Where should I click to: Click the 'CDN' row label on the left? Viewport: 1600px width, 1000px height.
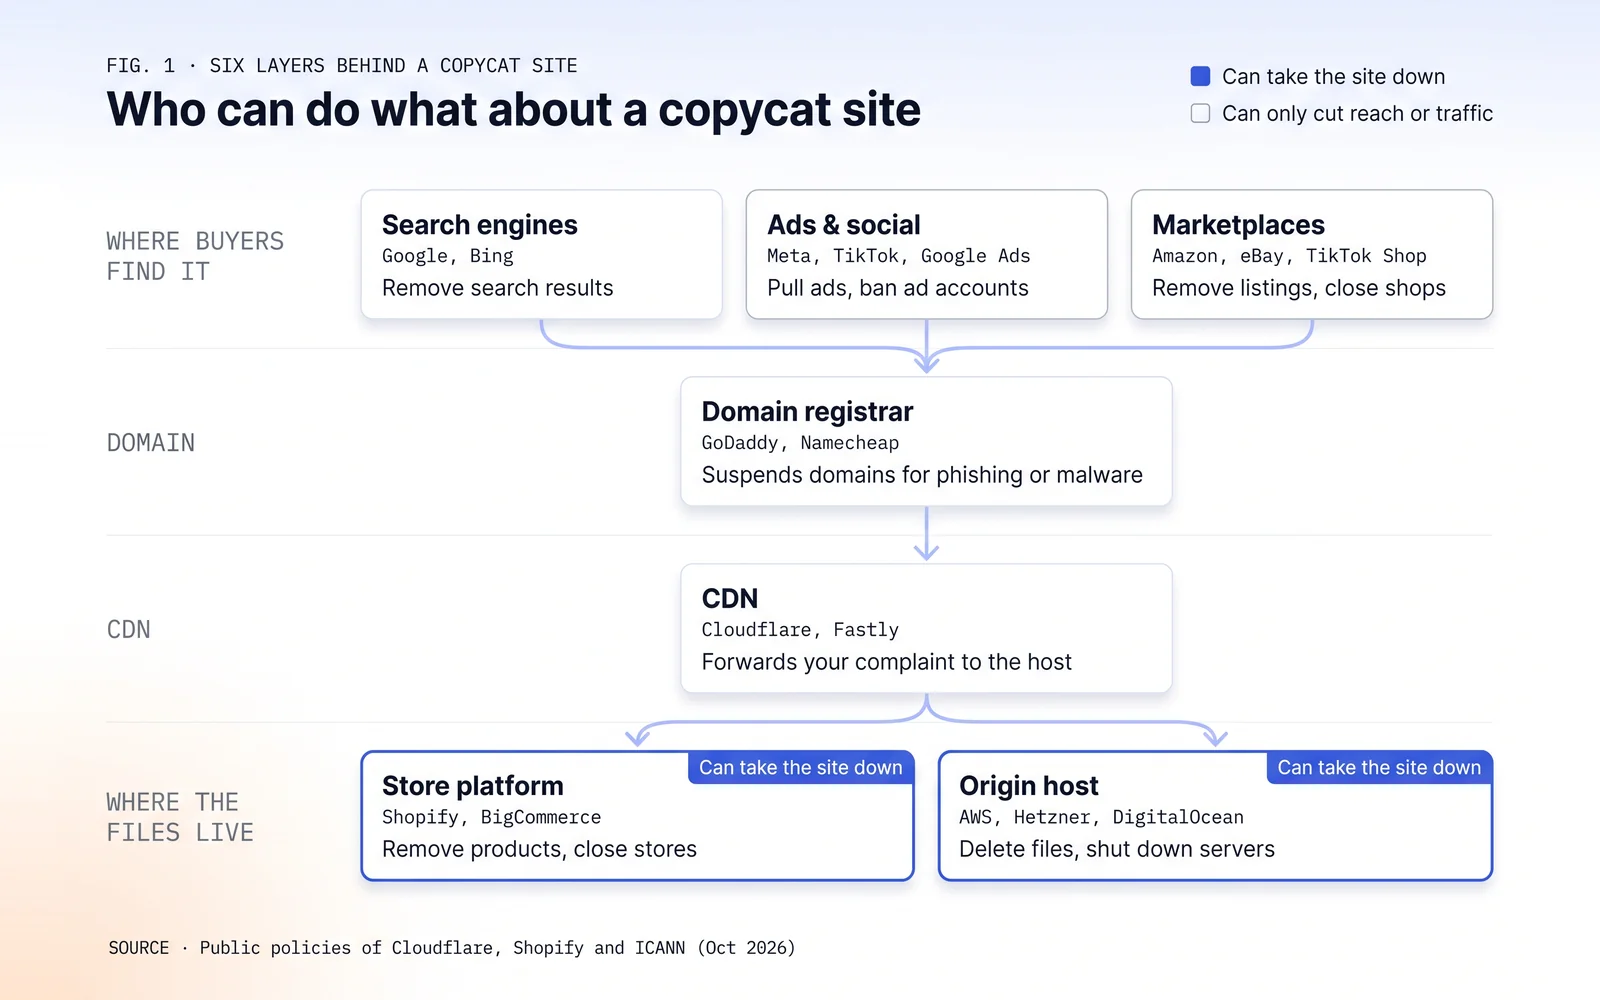[129, 630]
